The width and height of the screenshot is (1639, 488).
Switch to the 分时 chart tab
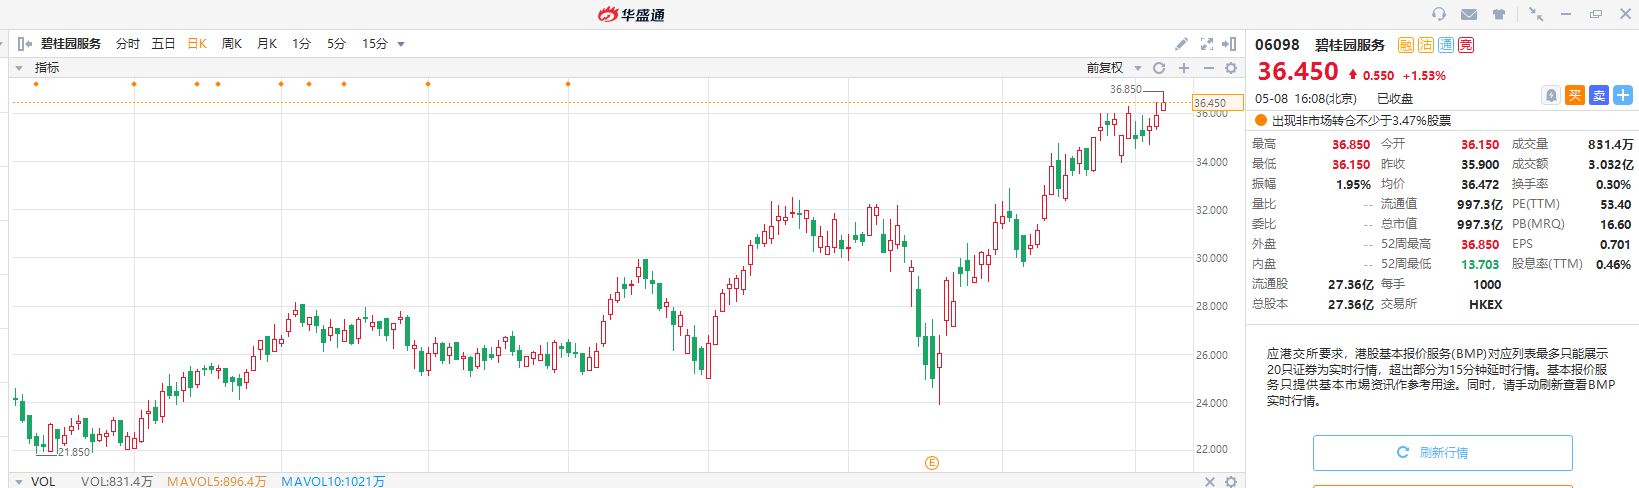pos(127,44)
